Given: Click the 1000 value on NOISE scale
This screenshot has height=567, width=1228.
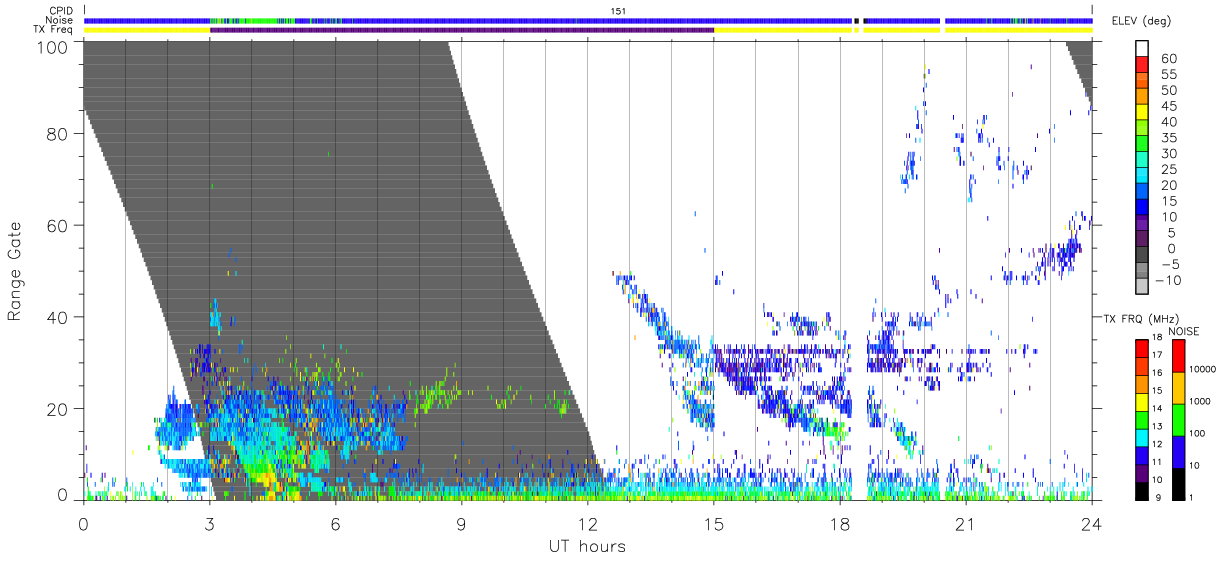Looking at the screenshot, I should pyautogui.click(x=1200, y=401).
